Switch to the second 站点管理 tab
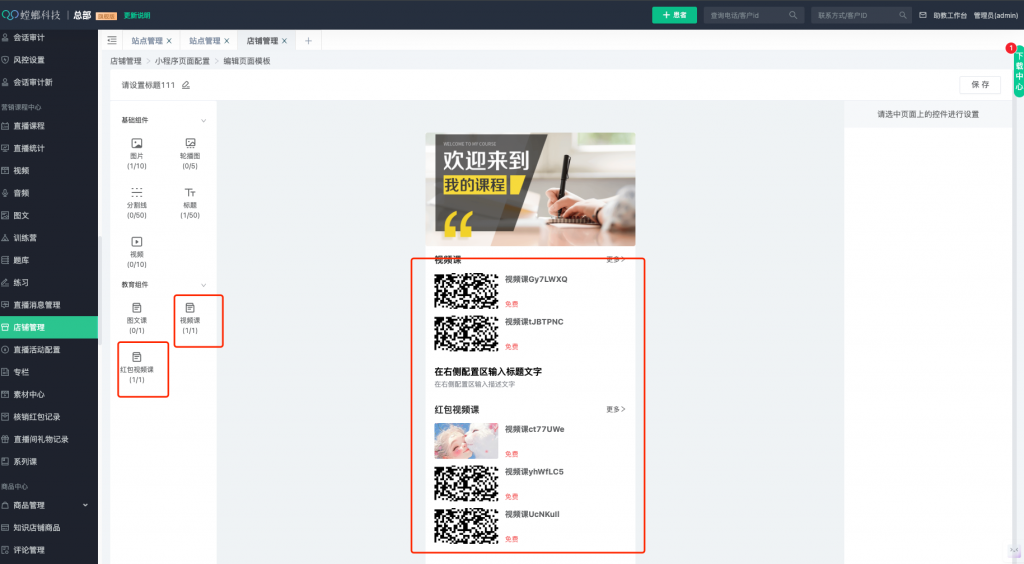1024x564 pixels. (204, 40)
